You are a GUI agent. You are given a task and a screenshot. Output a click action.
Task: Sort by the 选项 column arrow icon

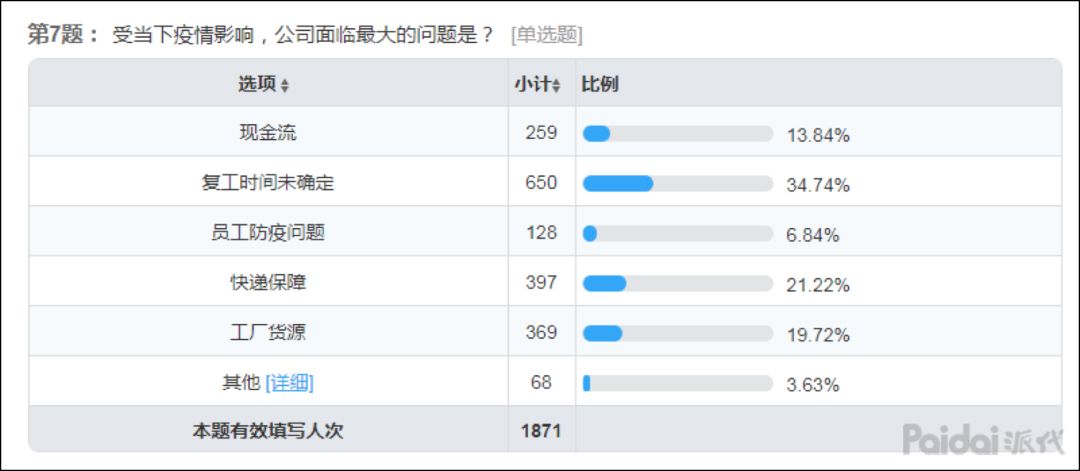pyautogui.click(x=285, y=86)
